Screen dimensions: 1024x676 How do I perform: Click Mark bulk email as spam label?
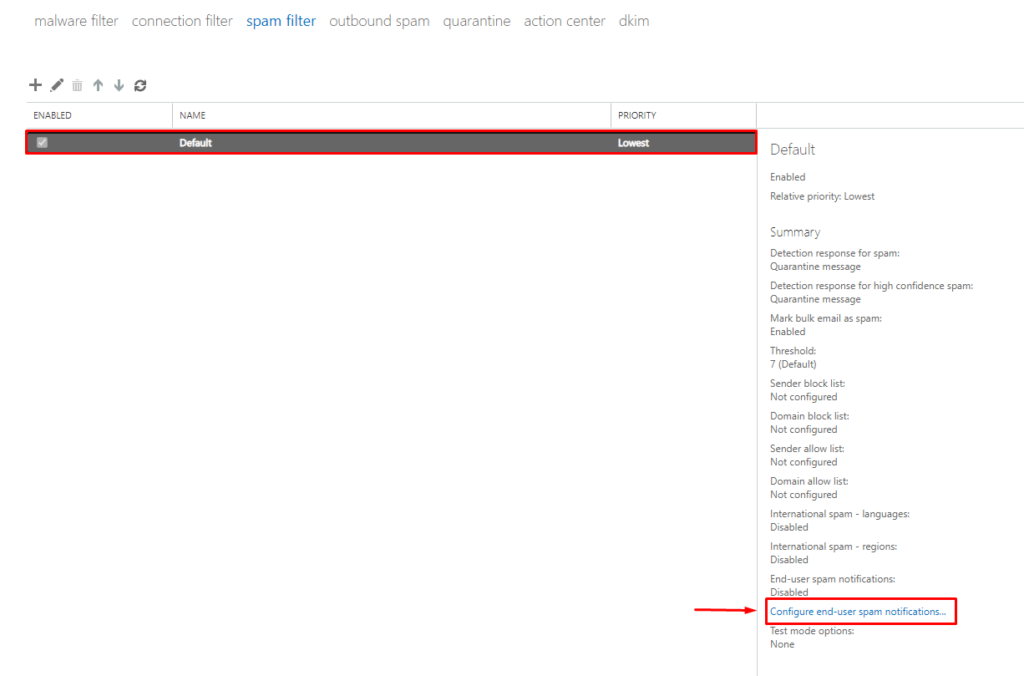click(825, 319)
